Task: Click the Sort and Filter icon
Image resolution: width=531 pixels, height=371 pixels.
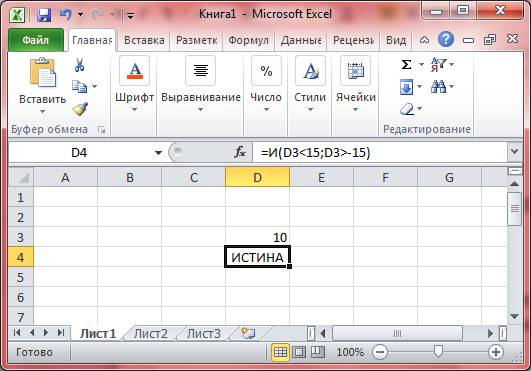Action: pos(439,64)
